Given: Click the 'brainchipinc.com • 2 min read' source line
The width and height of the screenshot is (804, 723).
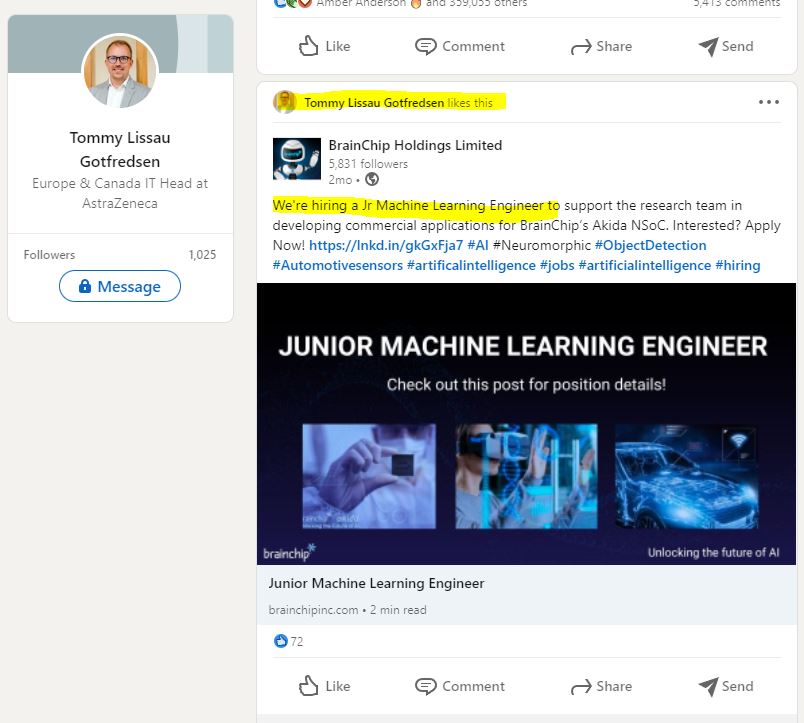Looking at the screenshot, I should [347, 610].
